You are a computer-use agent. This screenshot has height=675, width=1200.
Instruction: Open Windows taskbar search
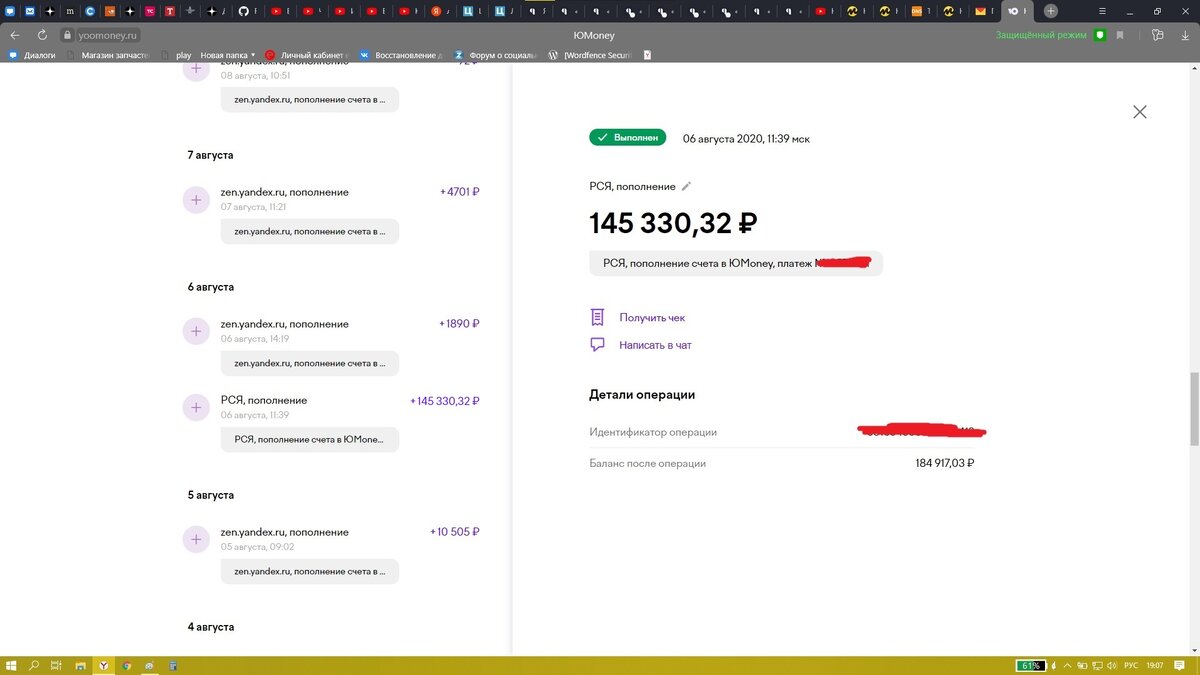pyautogui.click(x=34, y=665)
